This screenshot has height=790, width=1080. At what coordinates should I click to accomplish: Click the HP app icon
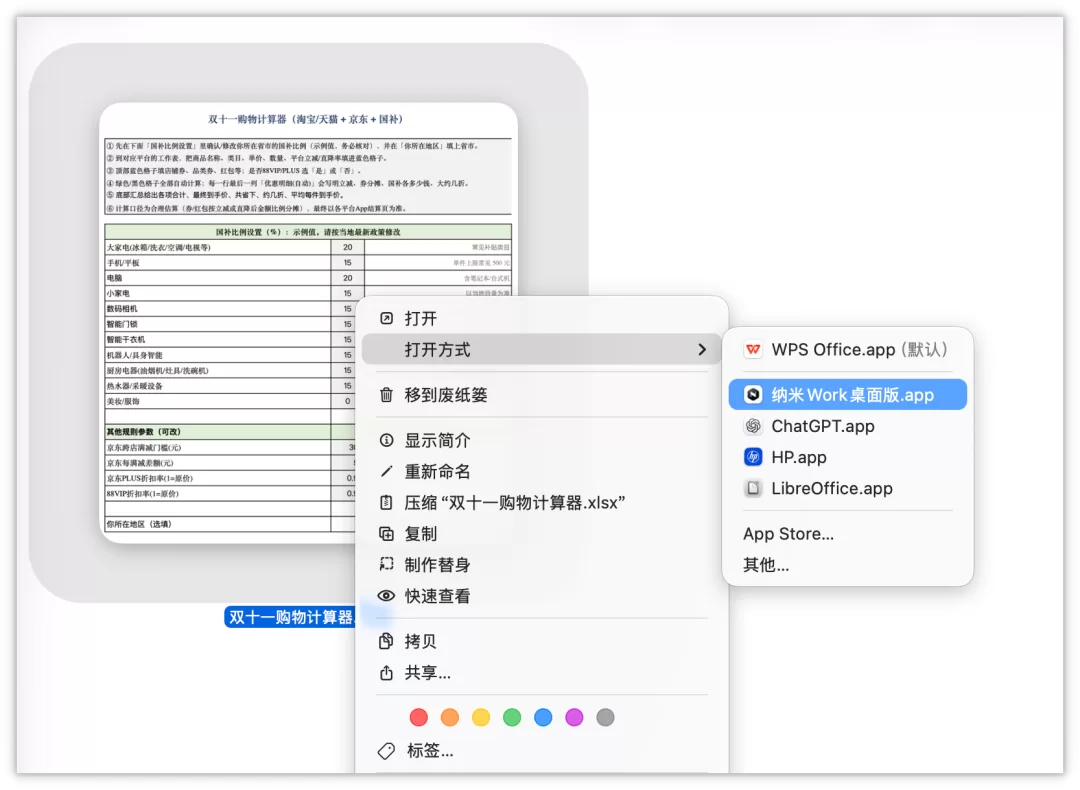(753, 457)
